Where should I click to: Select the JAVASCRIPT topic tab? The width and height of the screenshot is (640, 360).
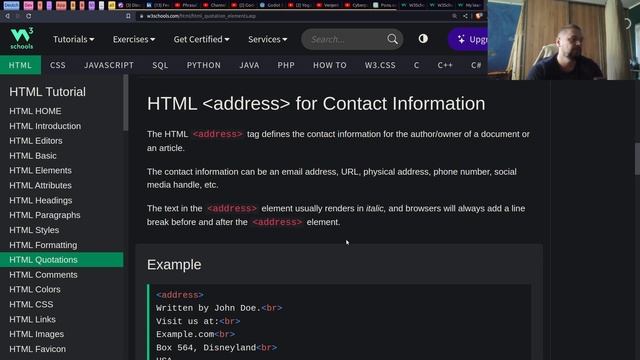point(109,65)
